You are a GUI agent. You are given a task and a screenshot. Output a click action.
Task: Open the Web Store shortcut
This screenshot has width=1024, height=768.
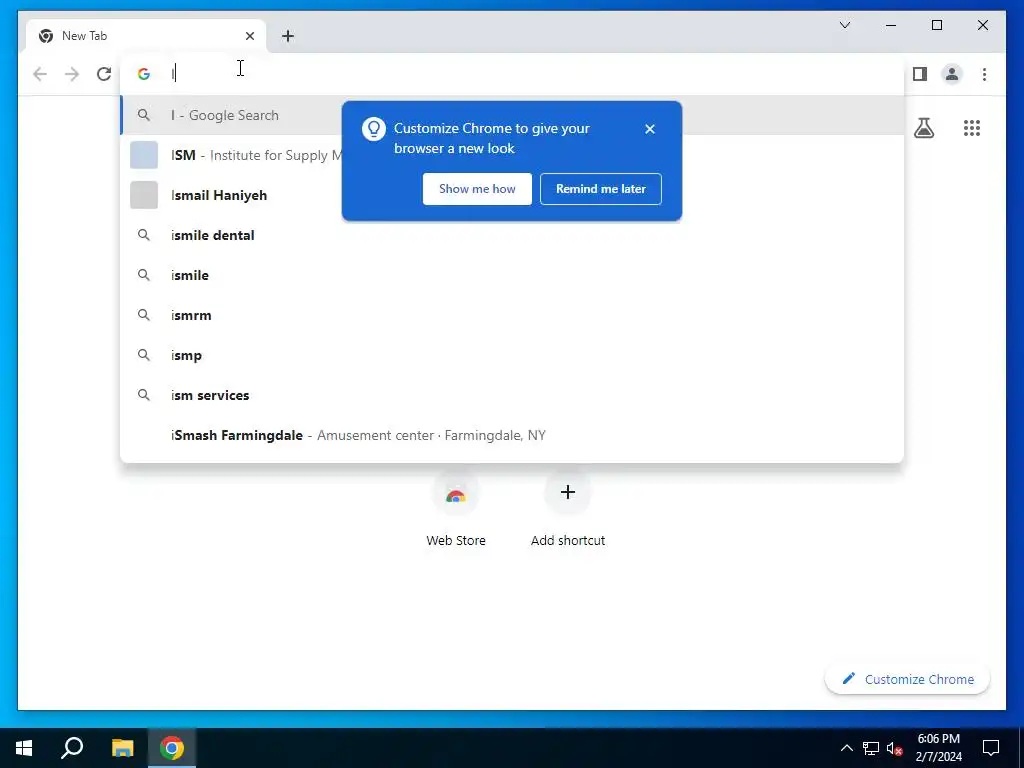coord(456,511)
